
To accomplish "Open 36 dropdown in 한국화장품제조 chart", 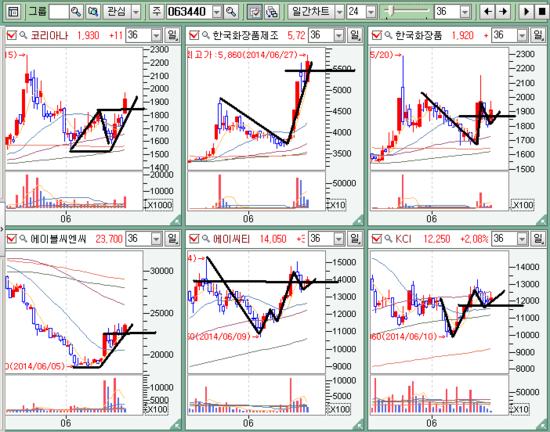I will pos(339,35).
